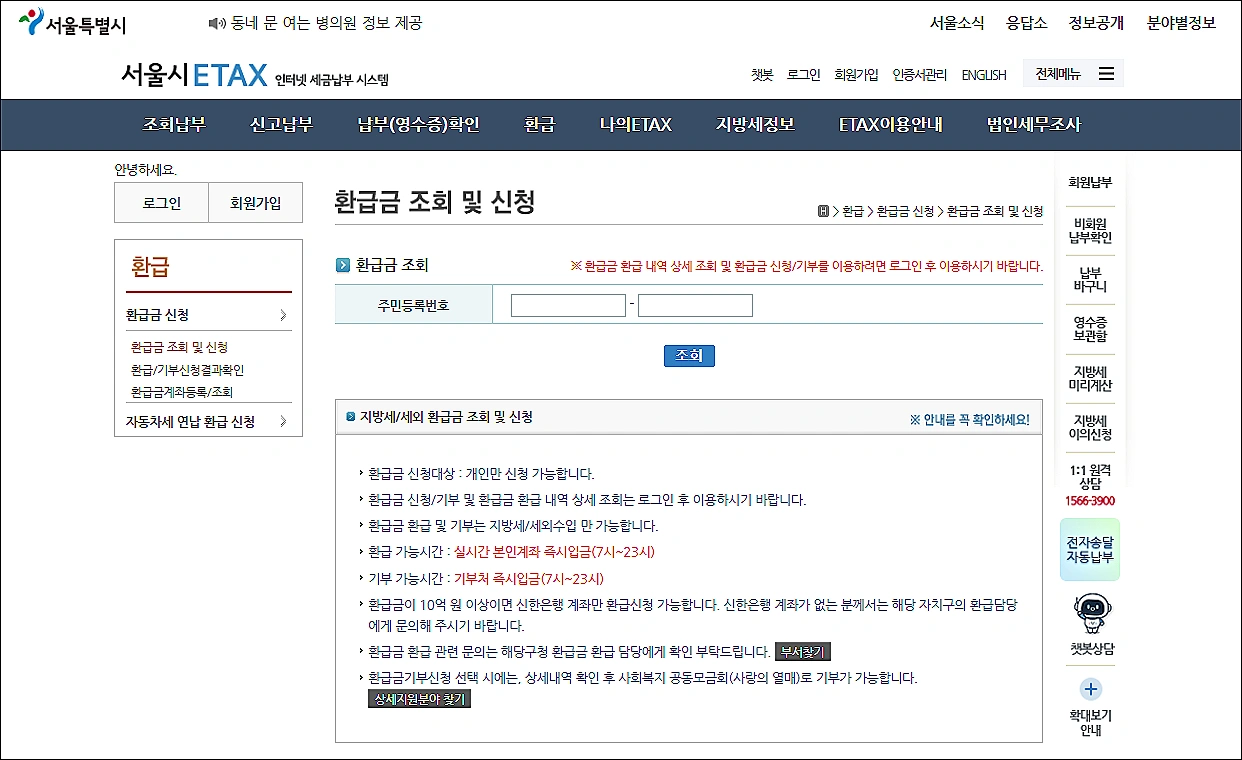Open the 신고납부 main menu
This screenshot has width=1242, height=760.
pos(281,125)
